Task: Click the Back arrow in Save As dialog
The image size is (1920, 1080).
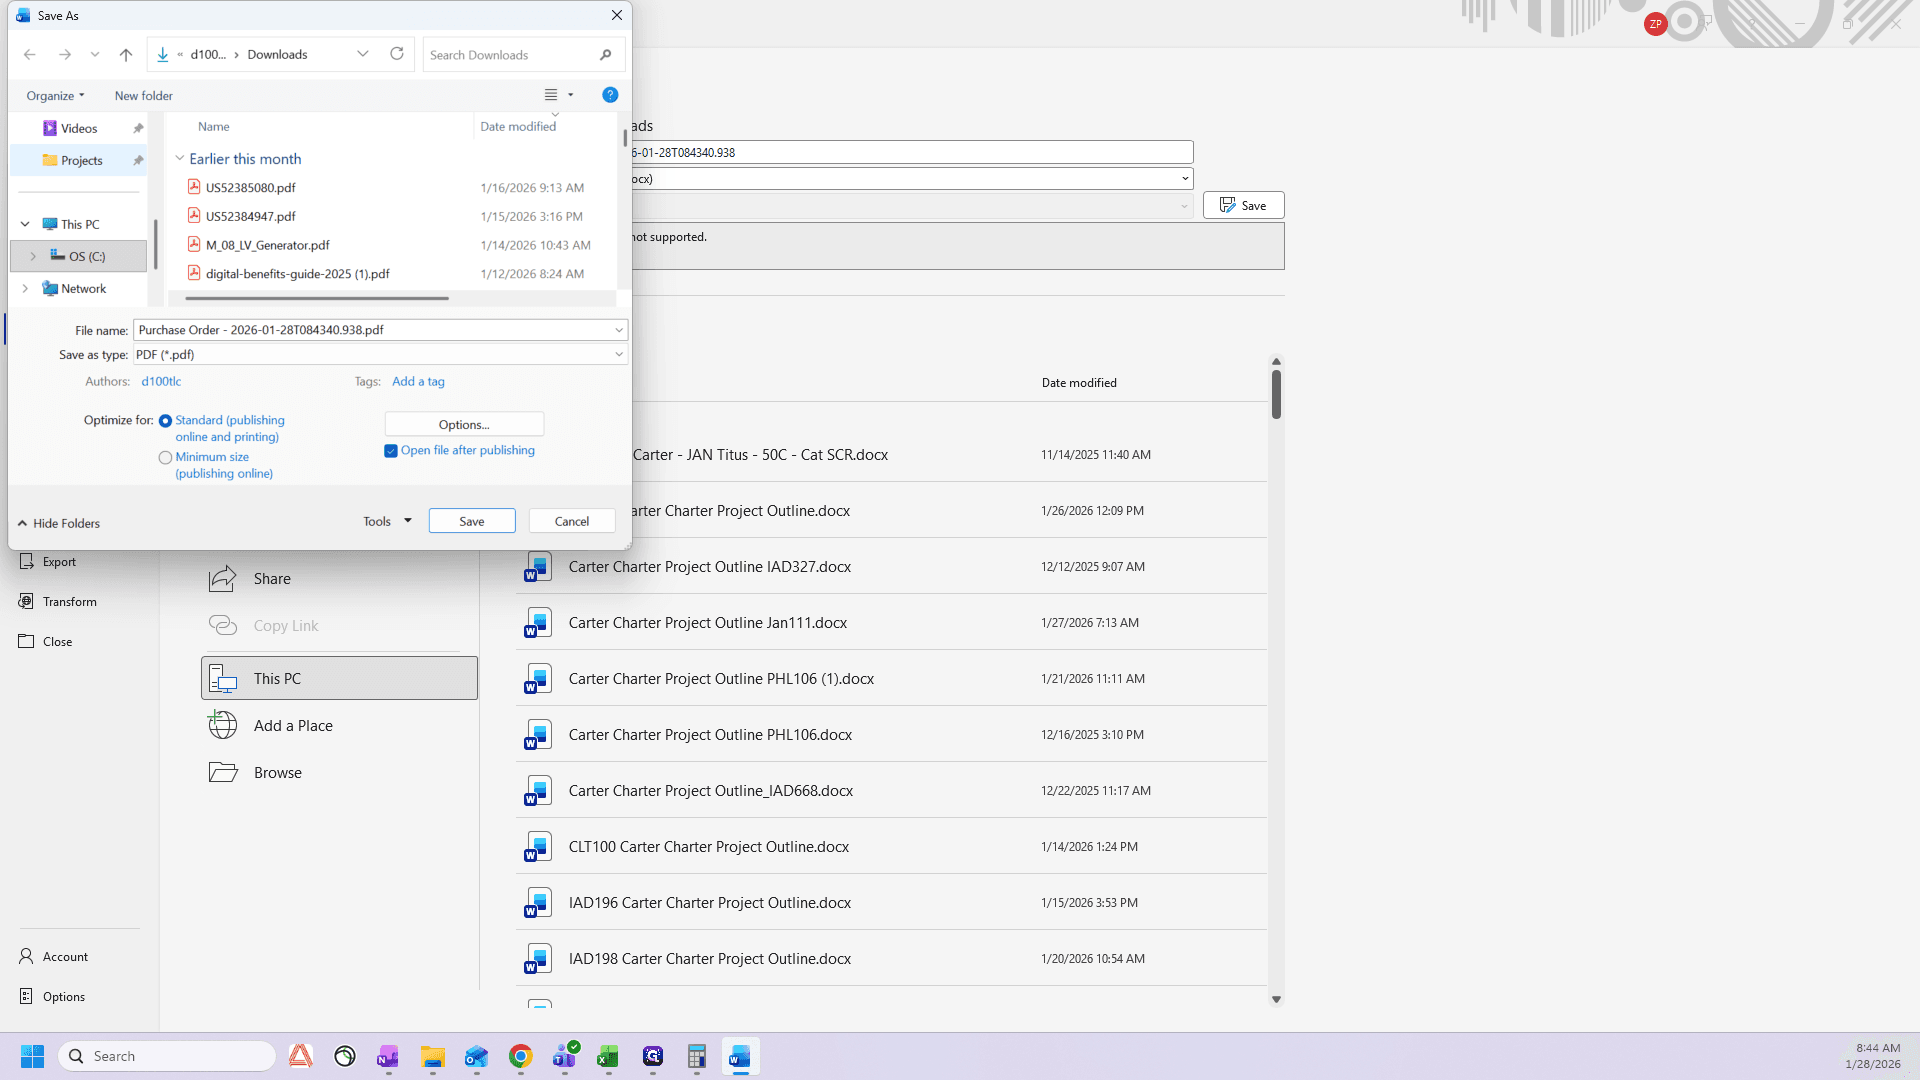Action: tap(30, 55)
